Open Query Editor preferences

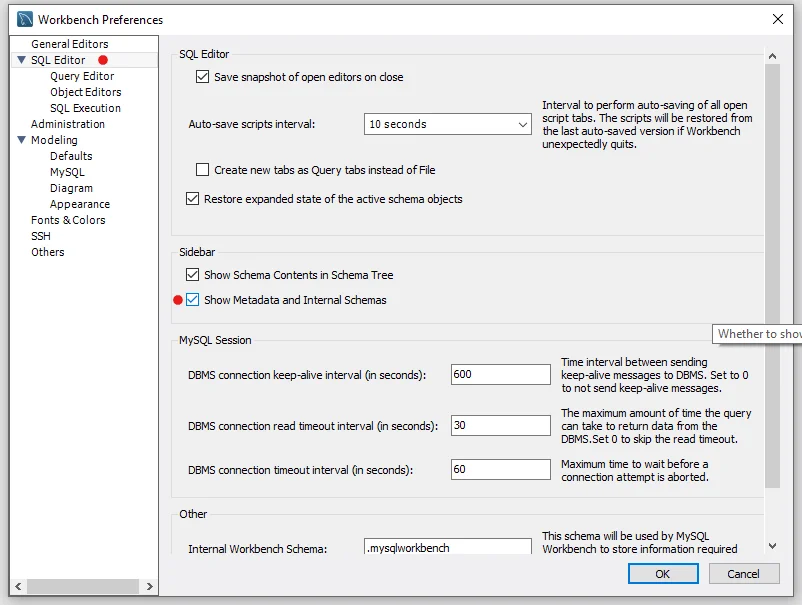click(82, 76)
